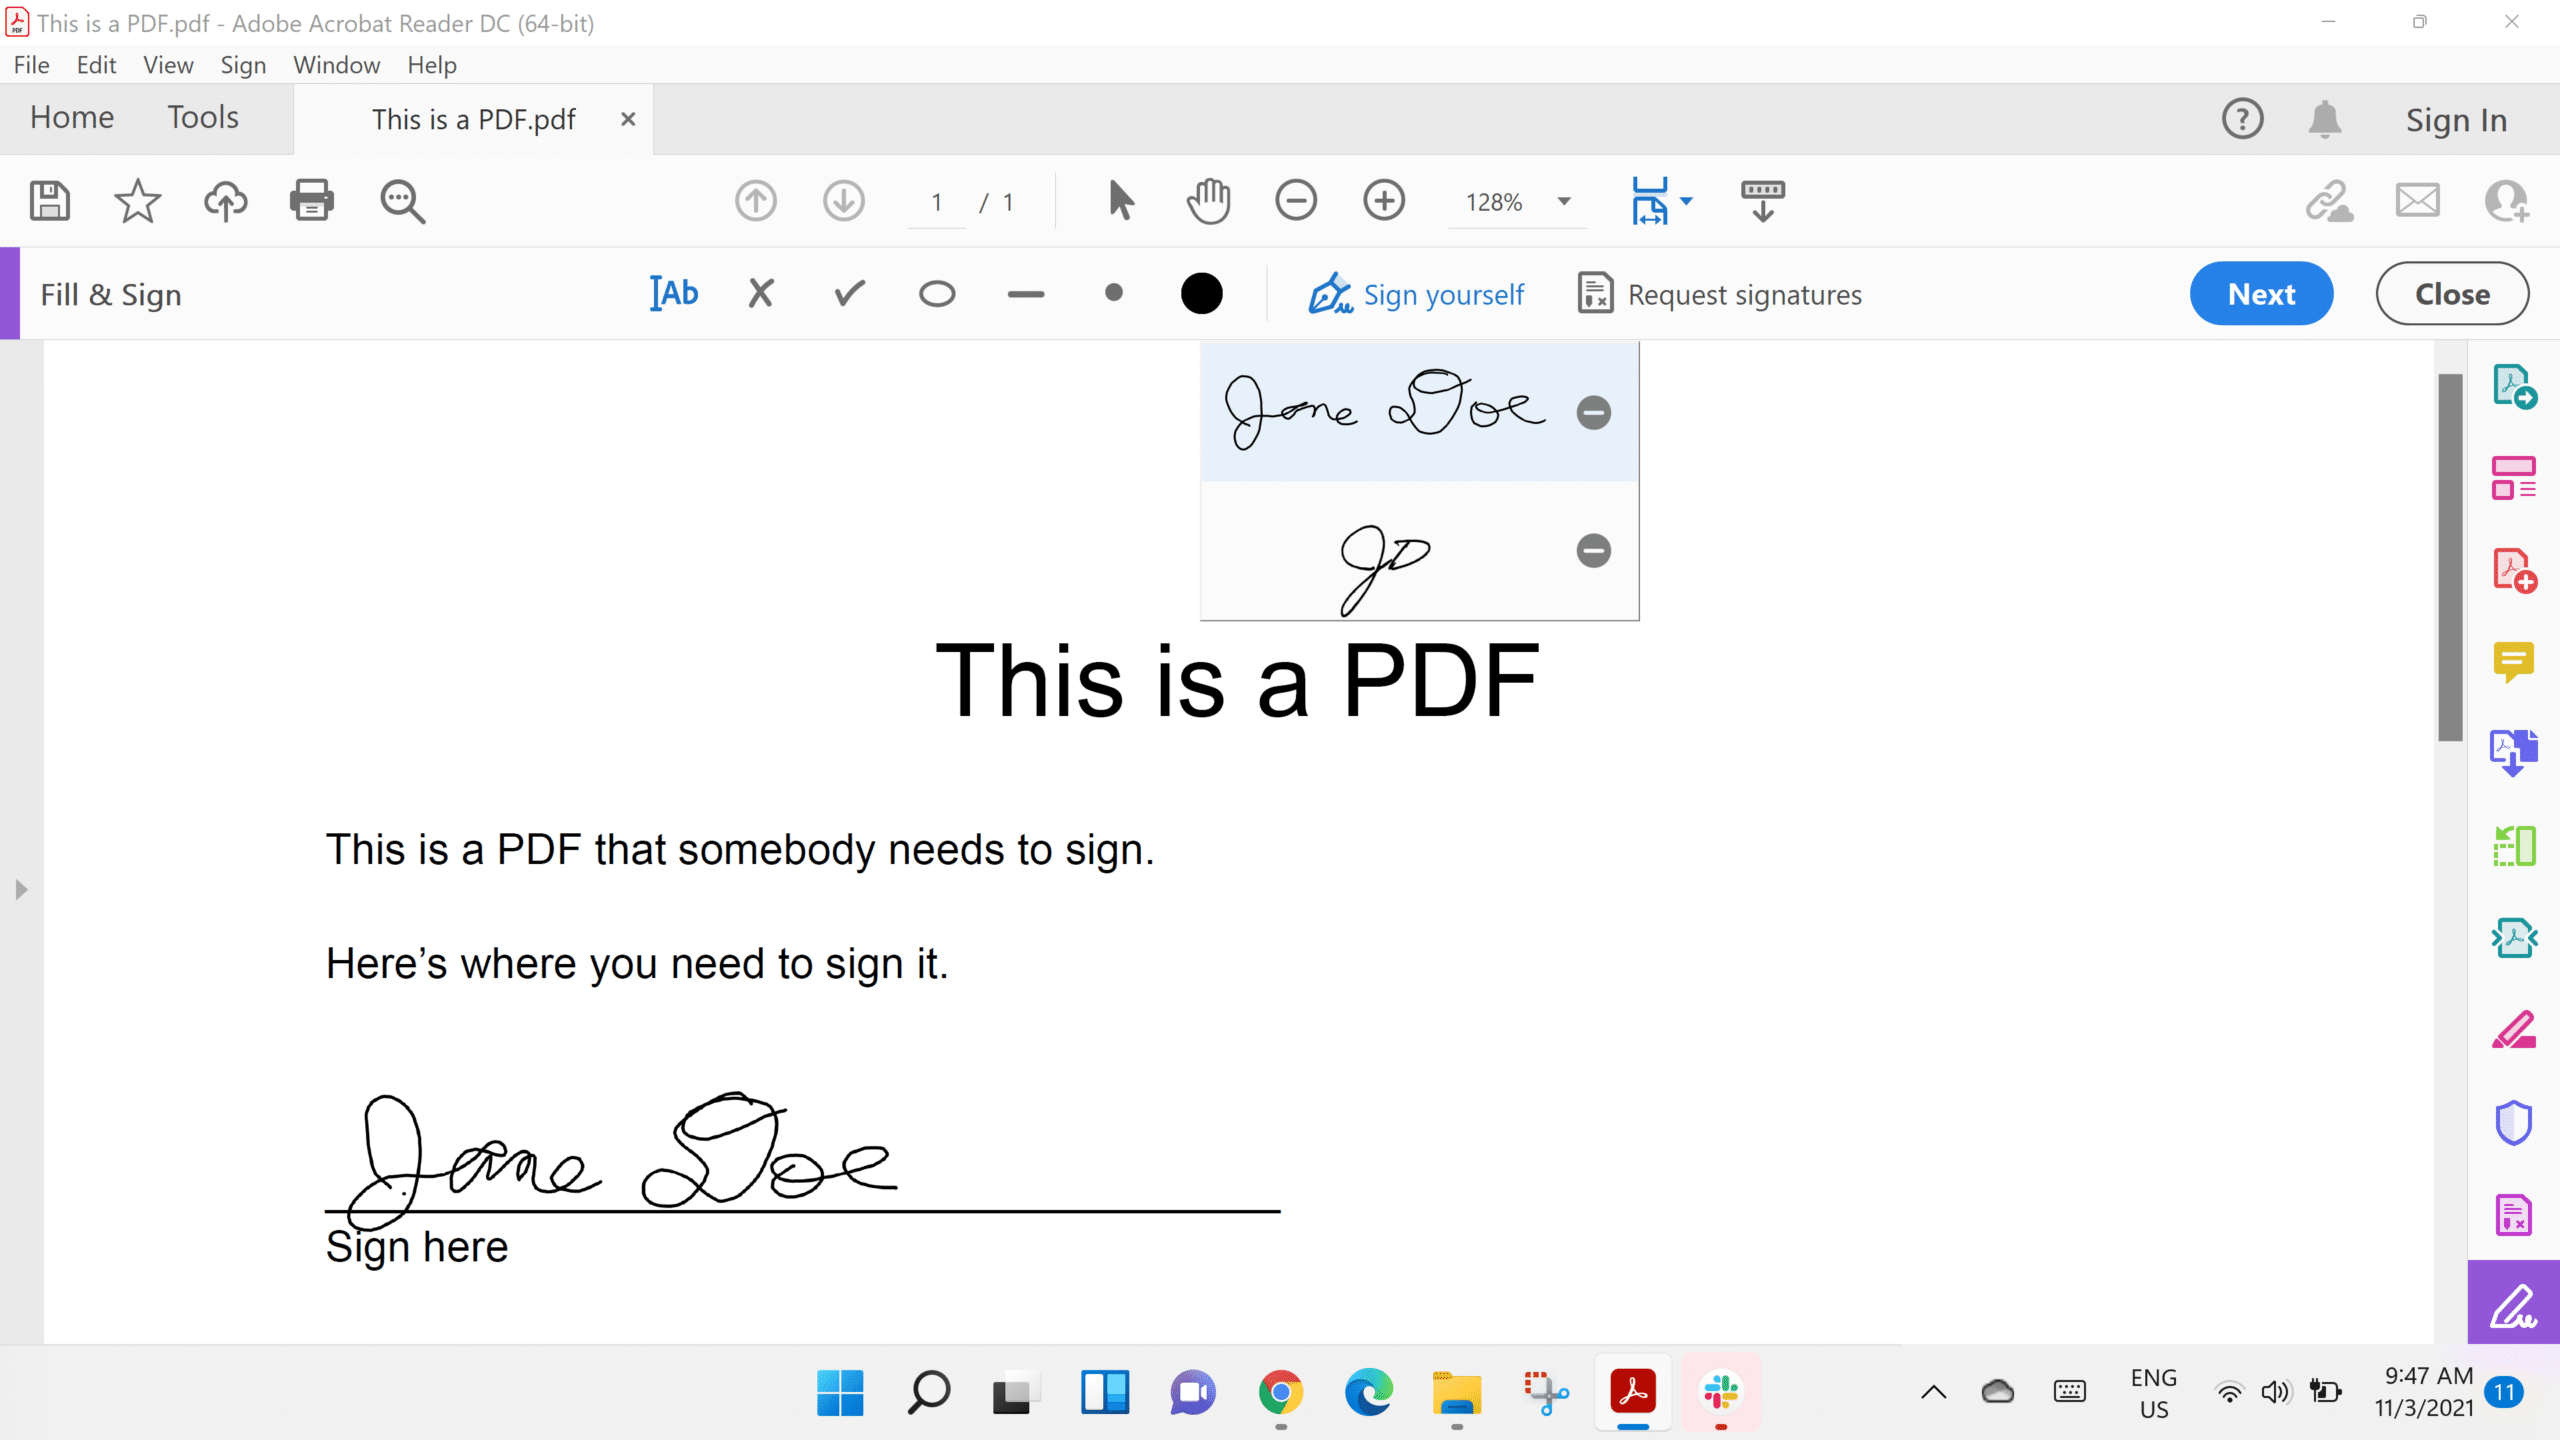Select the crossmark X tool
Viewport: 2560px width, 1440px height.
[x=761, y=294]
